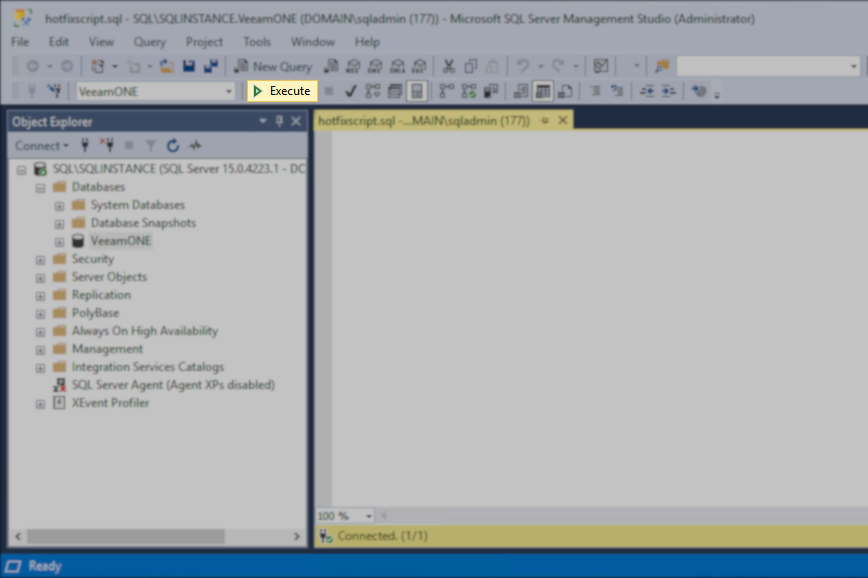Screen dimensions: 868x578
Task: Click the Connect Object Explorer plug icon
Action: coord(85,146)
